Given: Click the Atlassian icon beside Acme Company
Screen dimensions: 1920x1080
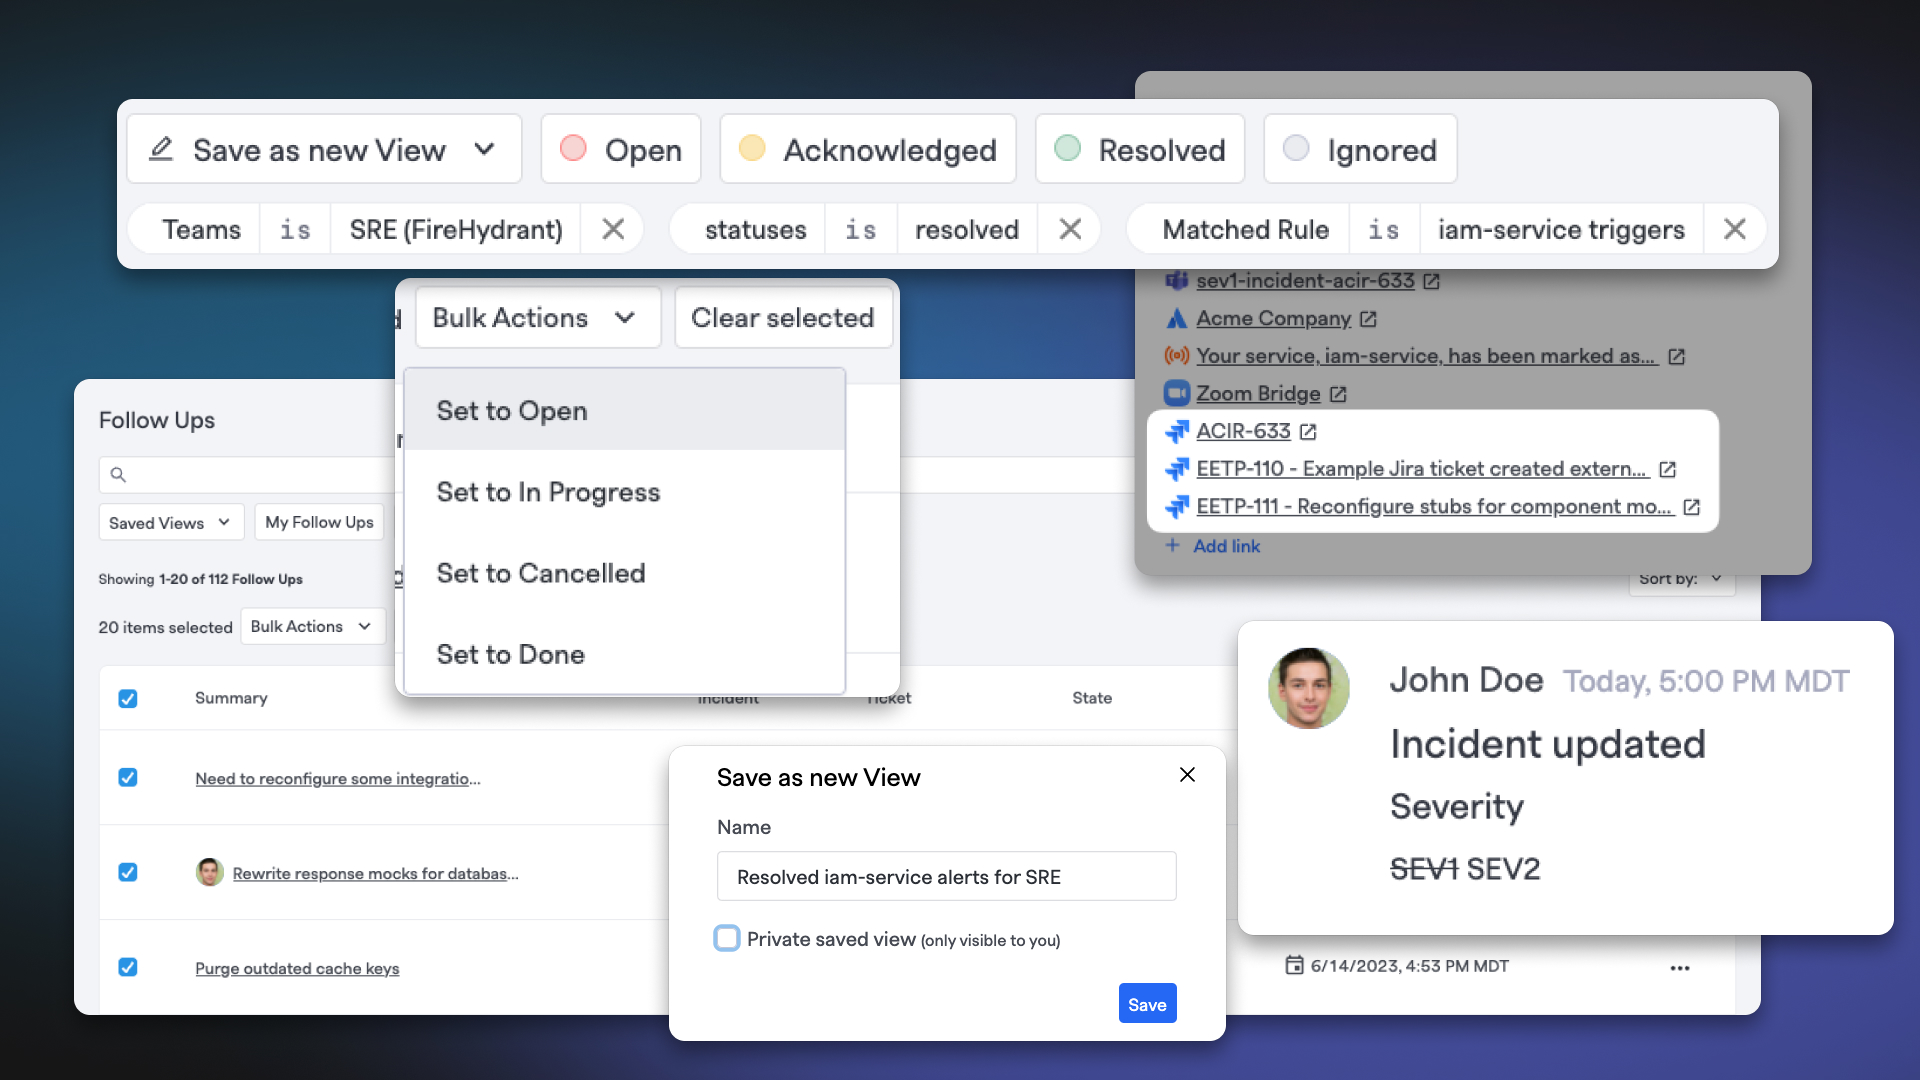Looking at the screenshot, I should coord(1175,318).
